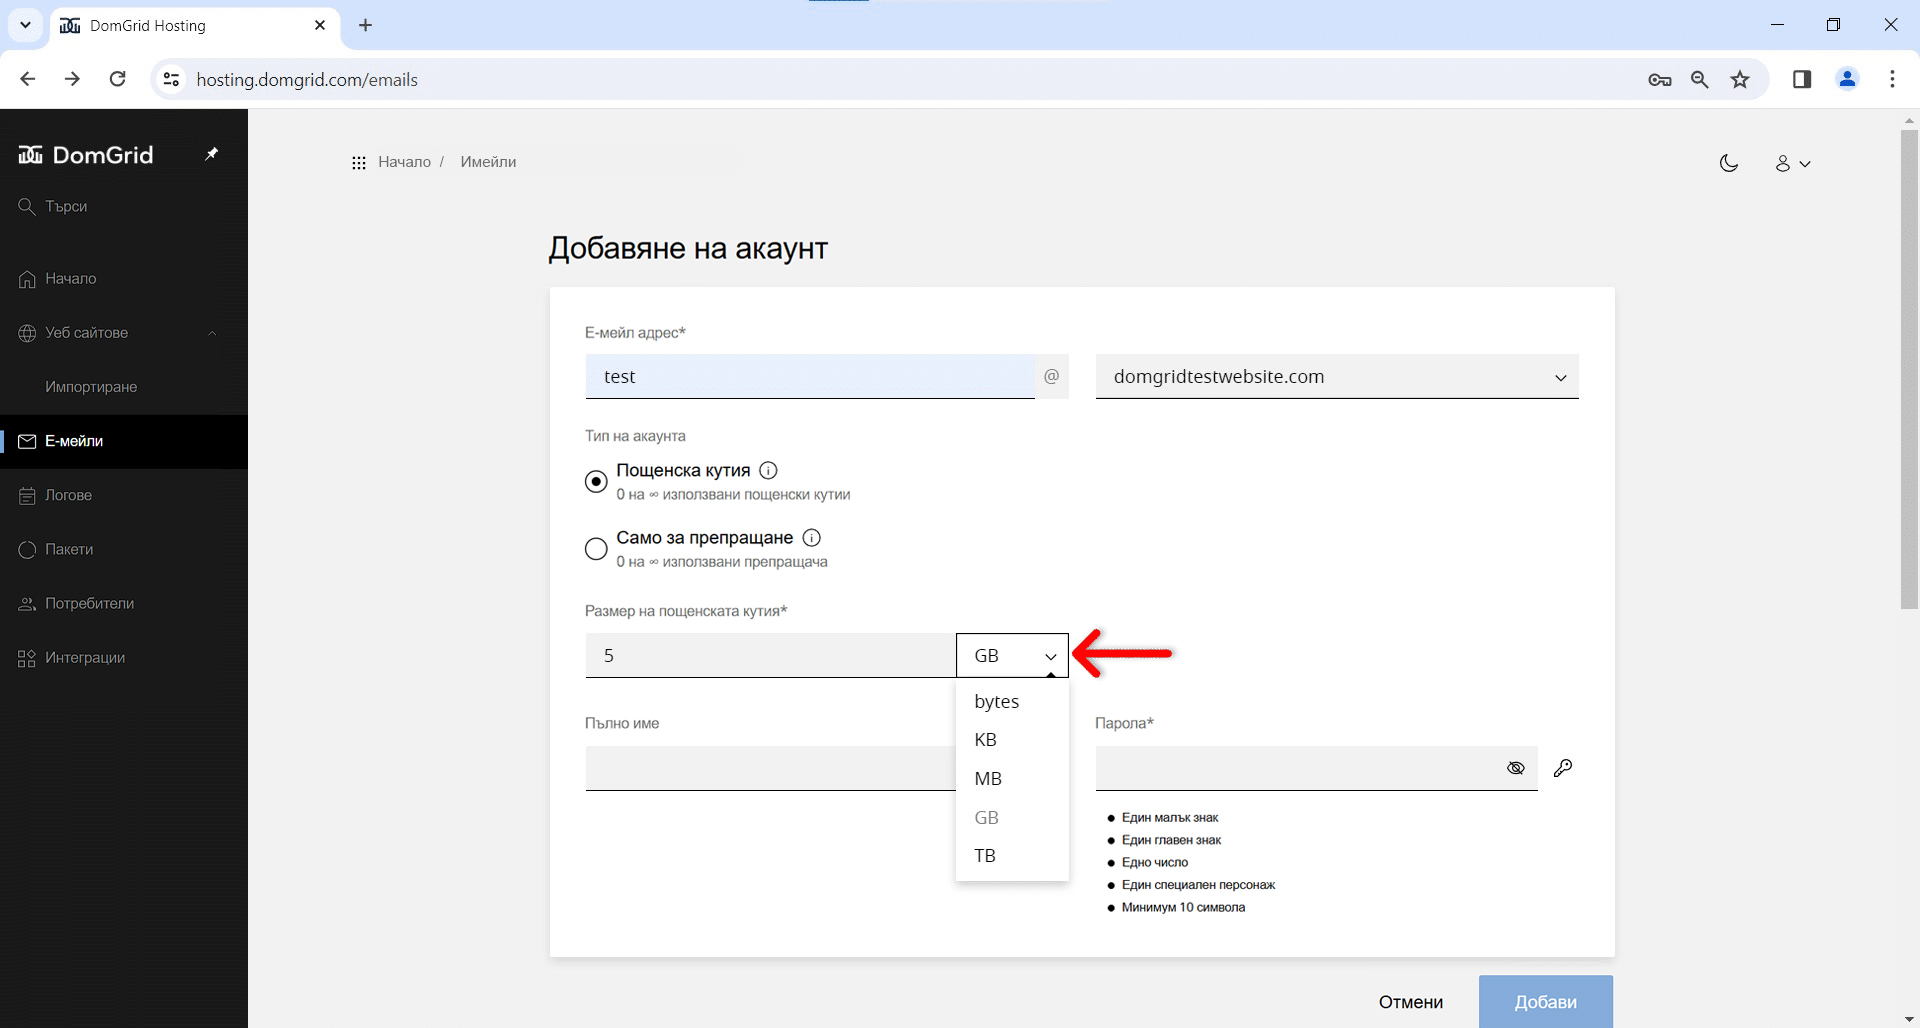Open a new browser tab

(x=366, y=25)
